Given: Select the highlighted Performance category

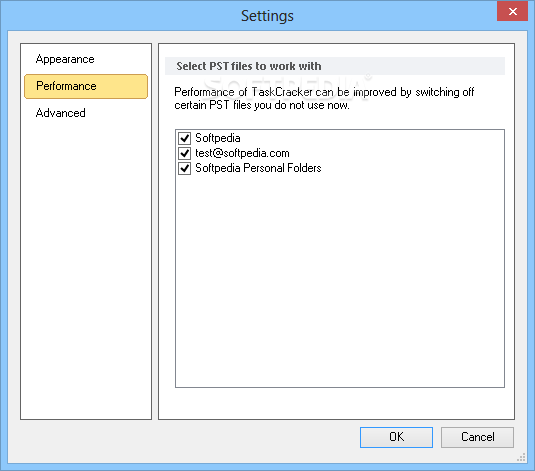Looking at the screenshot, I should coord(86,86).
